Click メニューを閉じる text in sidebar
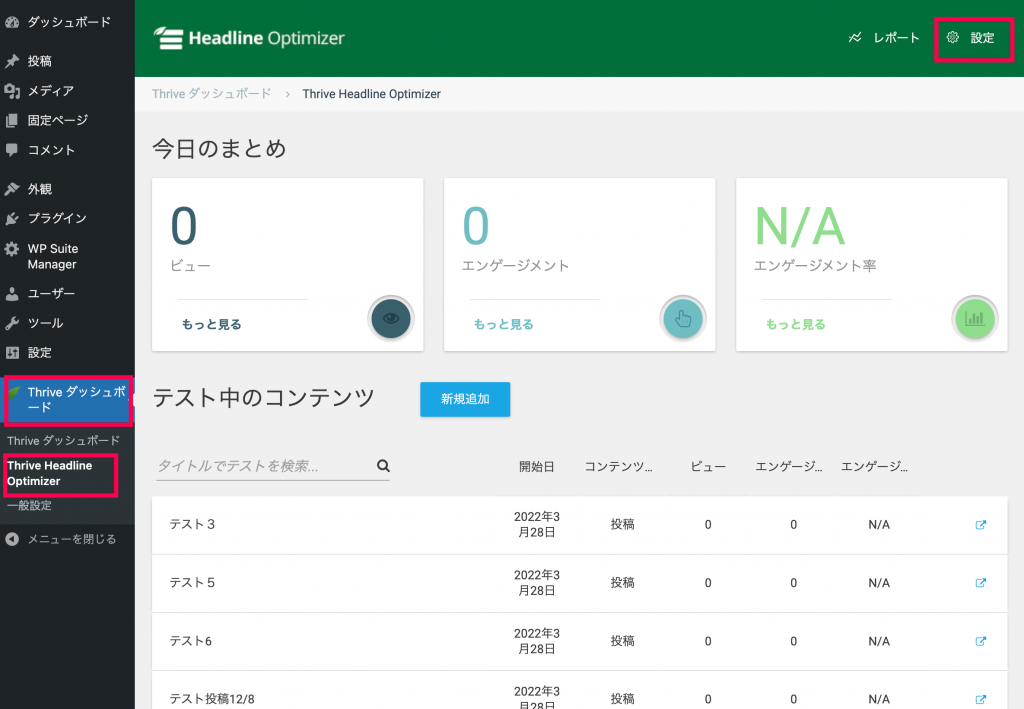The image size is (1024, 709). [x=72, y=539]
